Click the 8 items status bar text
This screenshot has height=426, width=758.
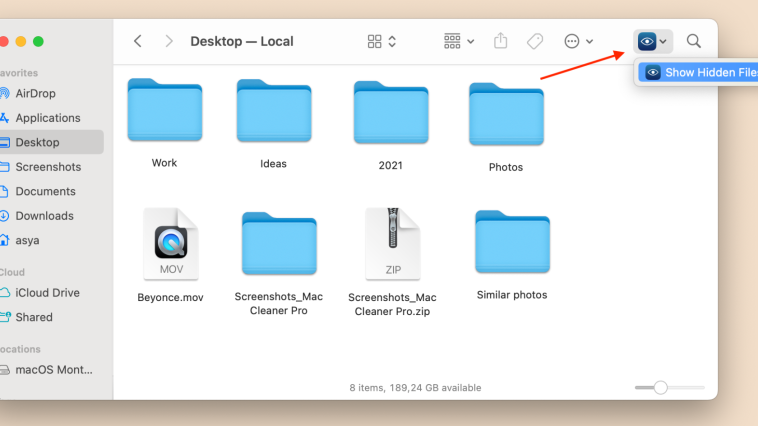[x=415, y=388]
